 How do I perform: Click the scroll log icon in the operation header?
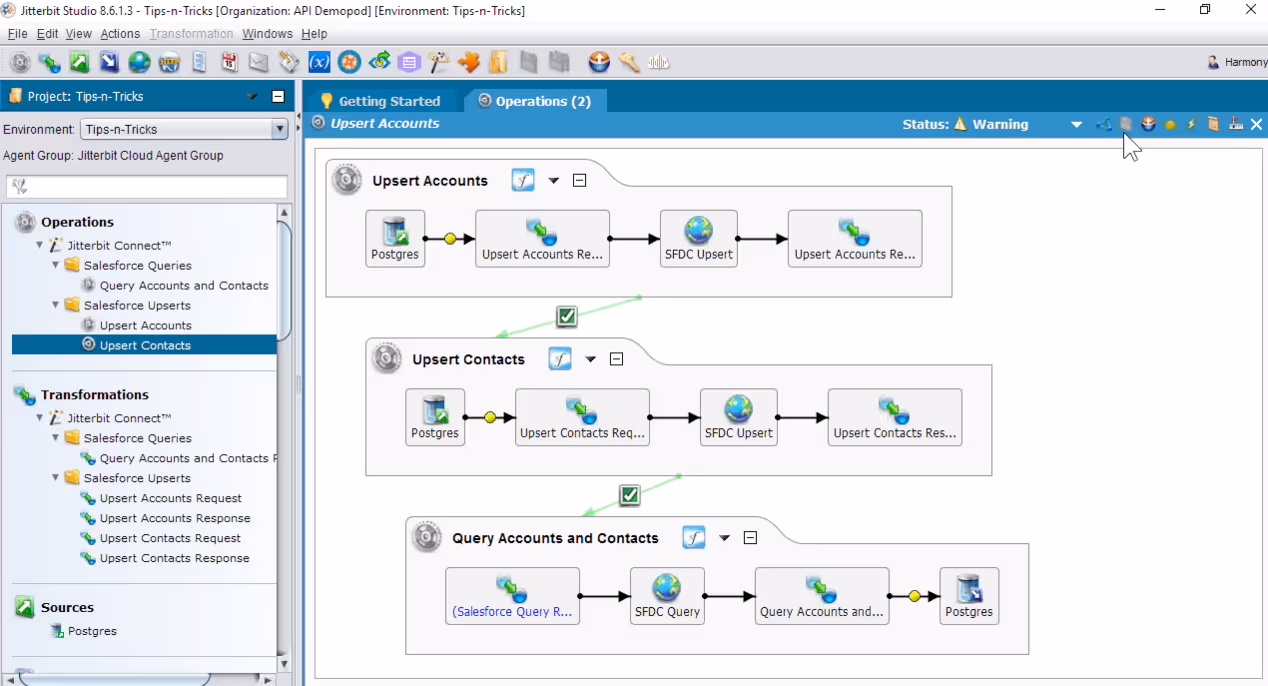(1214, 124)
